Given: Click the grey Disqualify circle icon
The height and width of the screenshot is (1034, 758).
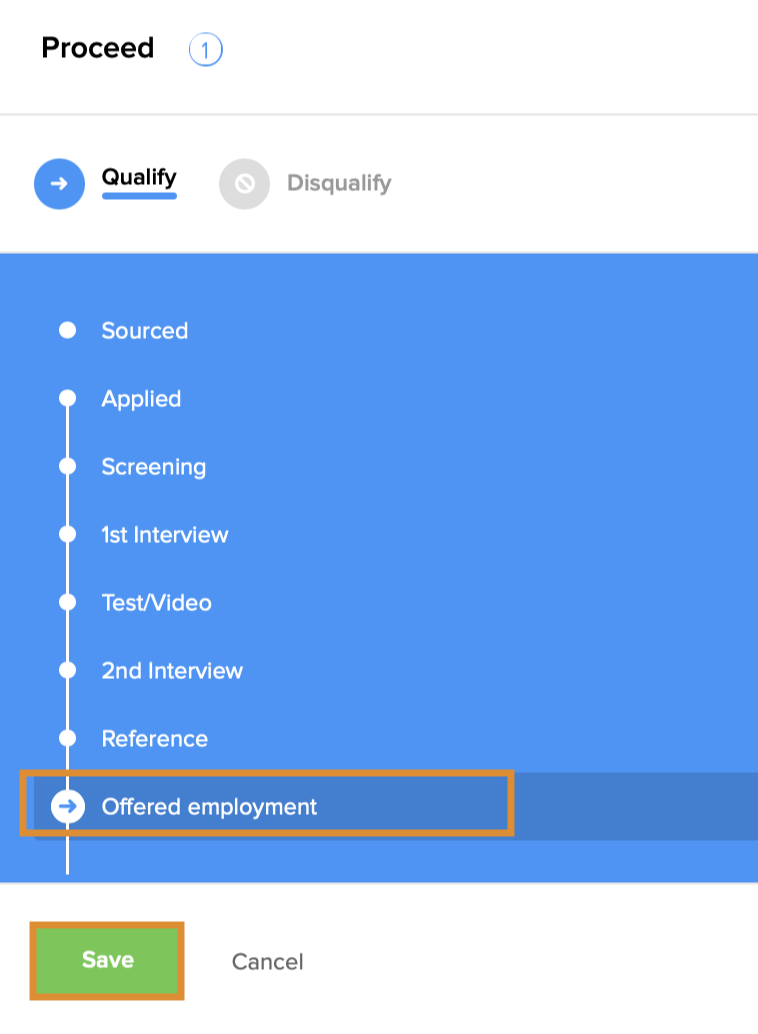Looking at the screenshot, I should [244, 184].
